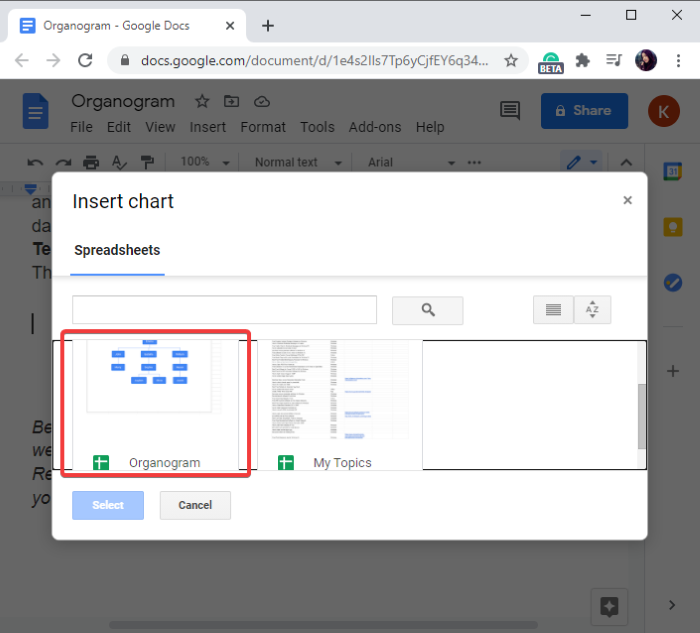Screen dimensions: 700x633
Task: Click the spreadsheet search input field
Action: tap(224, 310)
